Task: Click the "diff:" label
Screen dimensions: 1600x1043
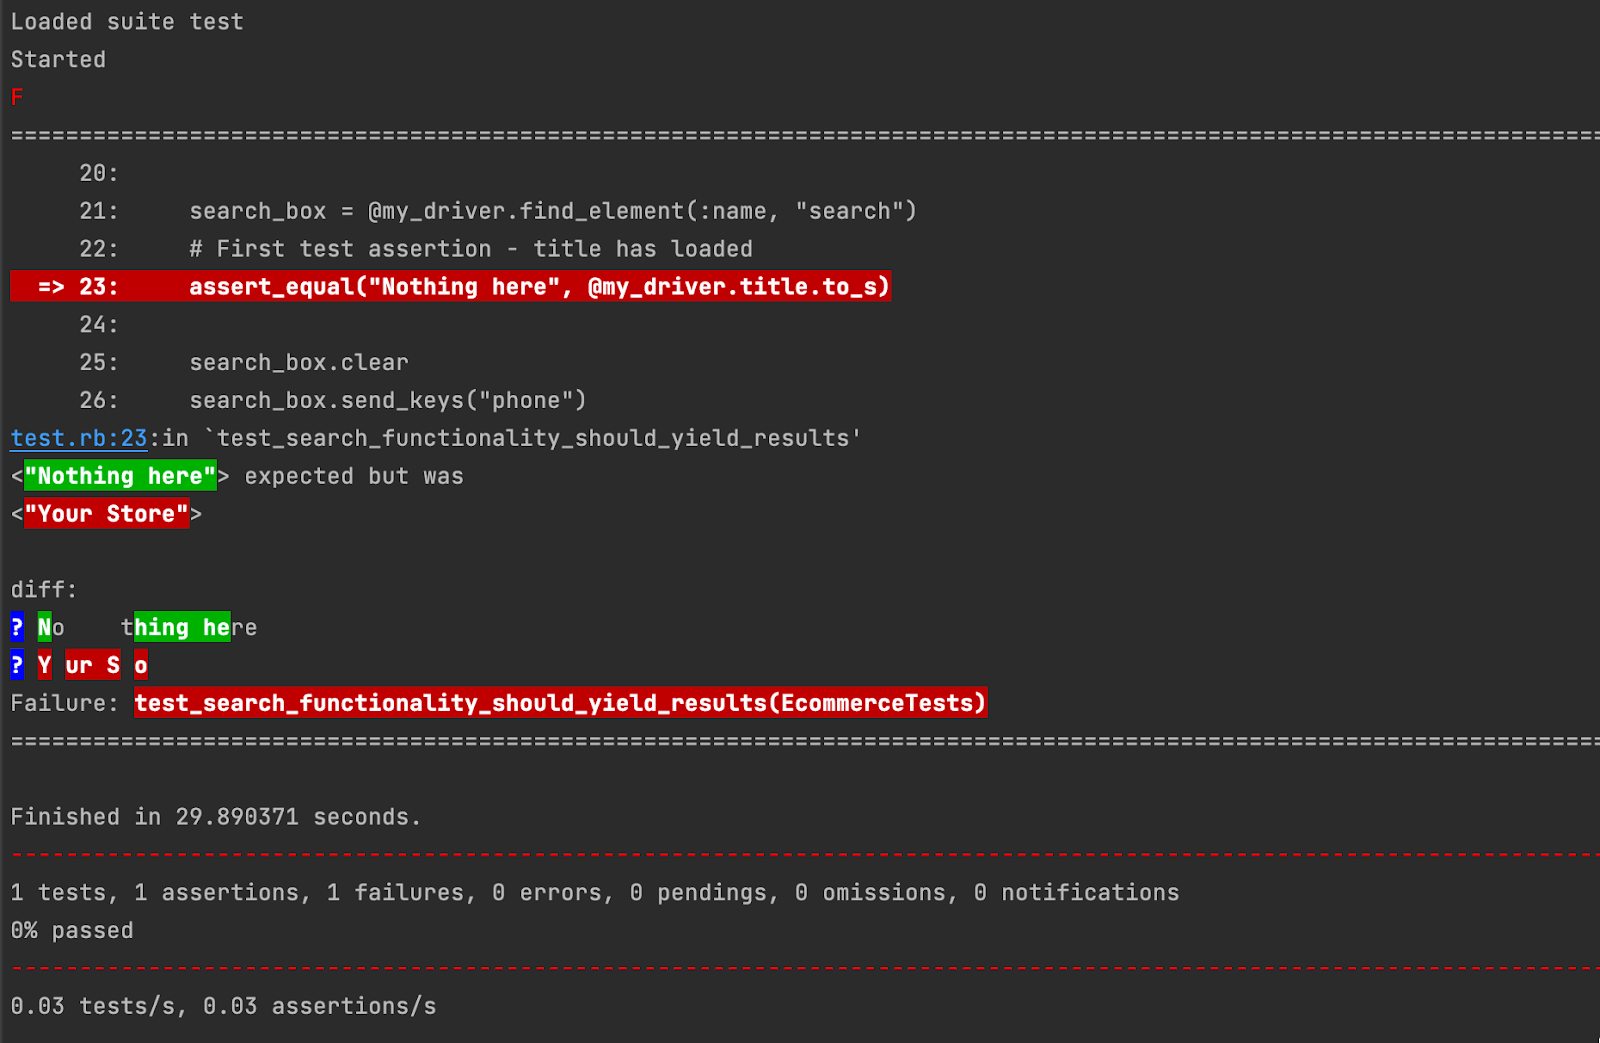Action: coord(44,590)
